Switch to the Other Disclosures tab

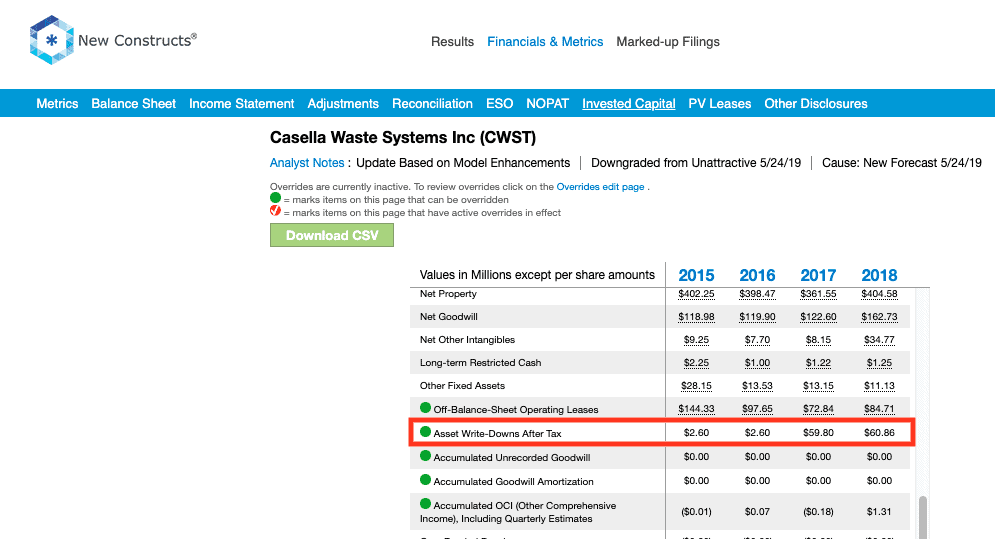pyautogui.click(x=816, y=103)
